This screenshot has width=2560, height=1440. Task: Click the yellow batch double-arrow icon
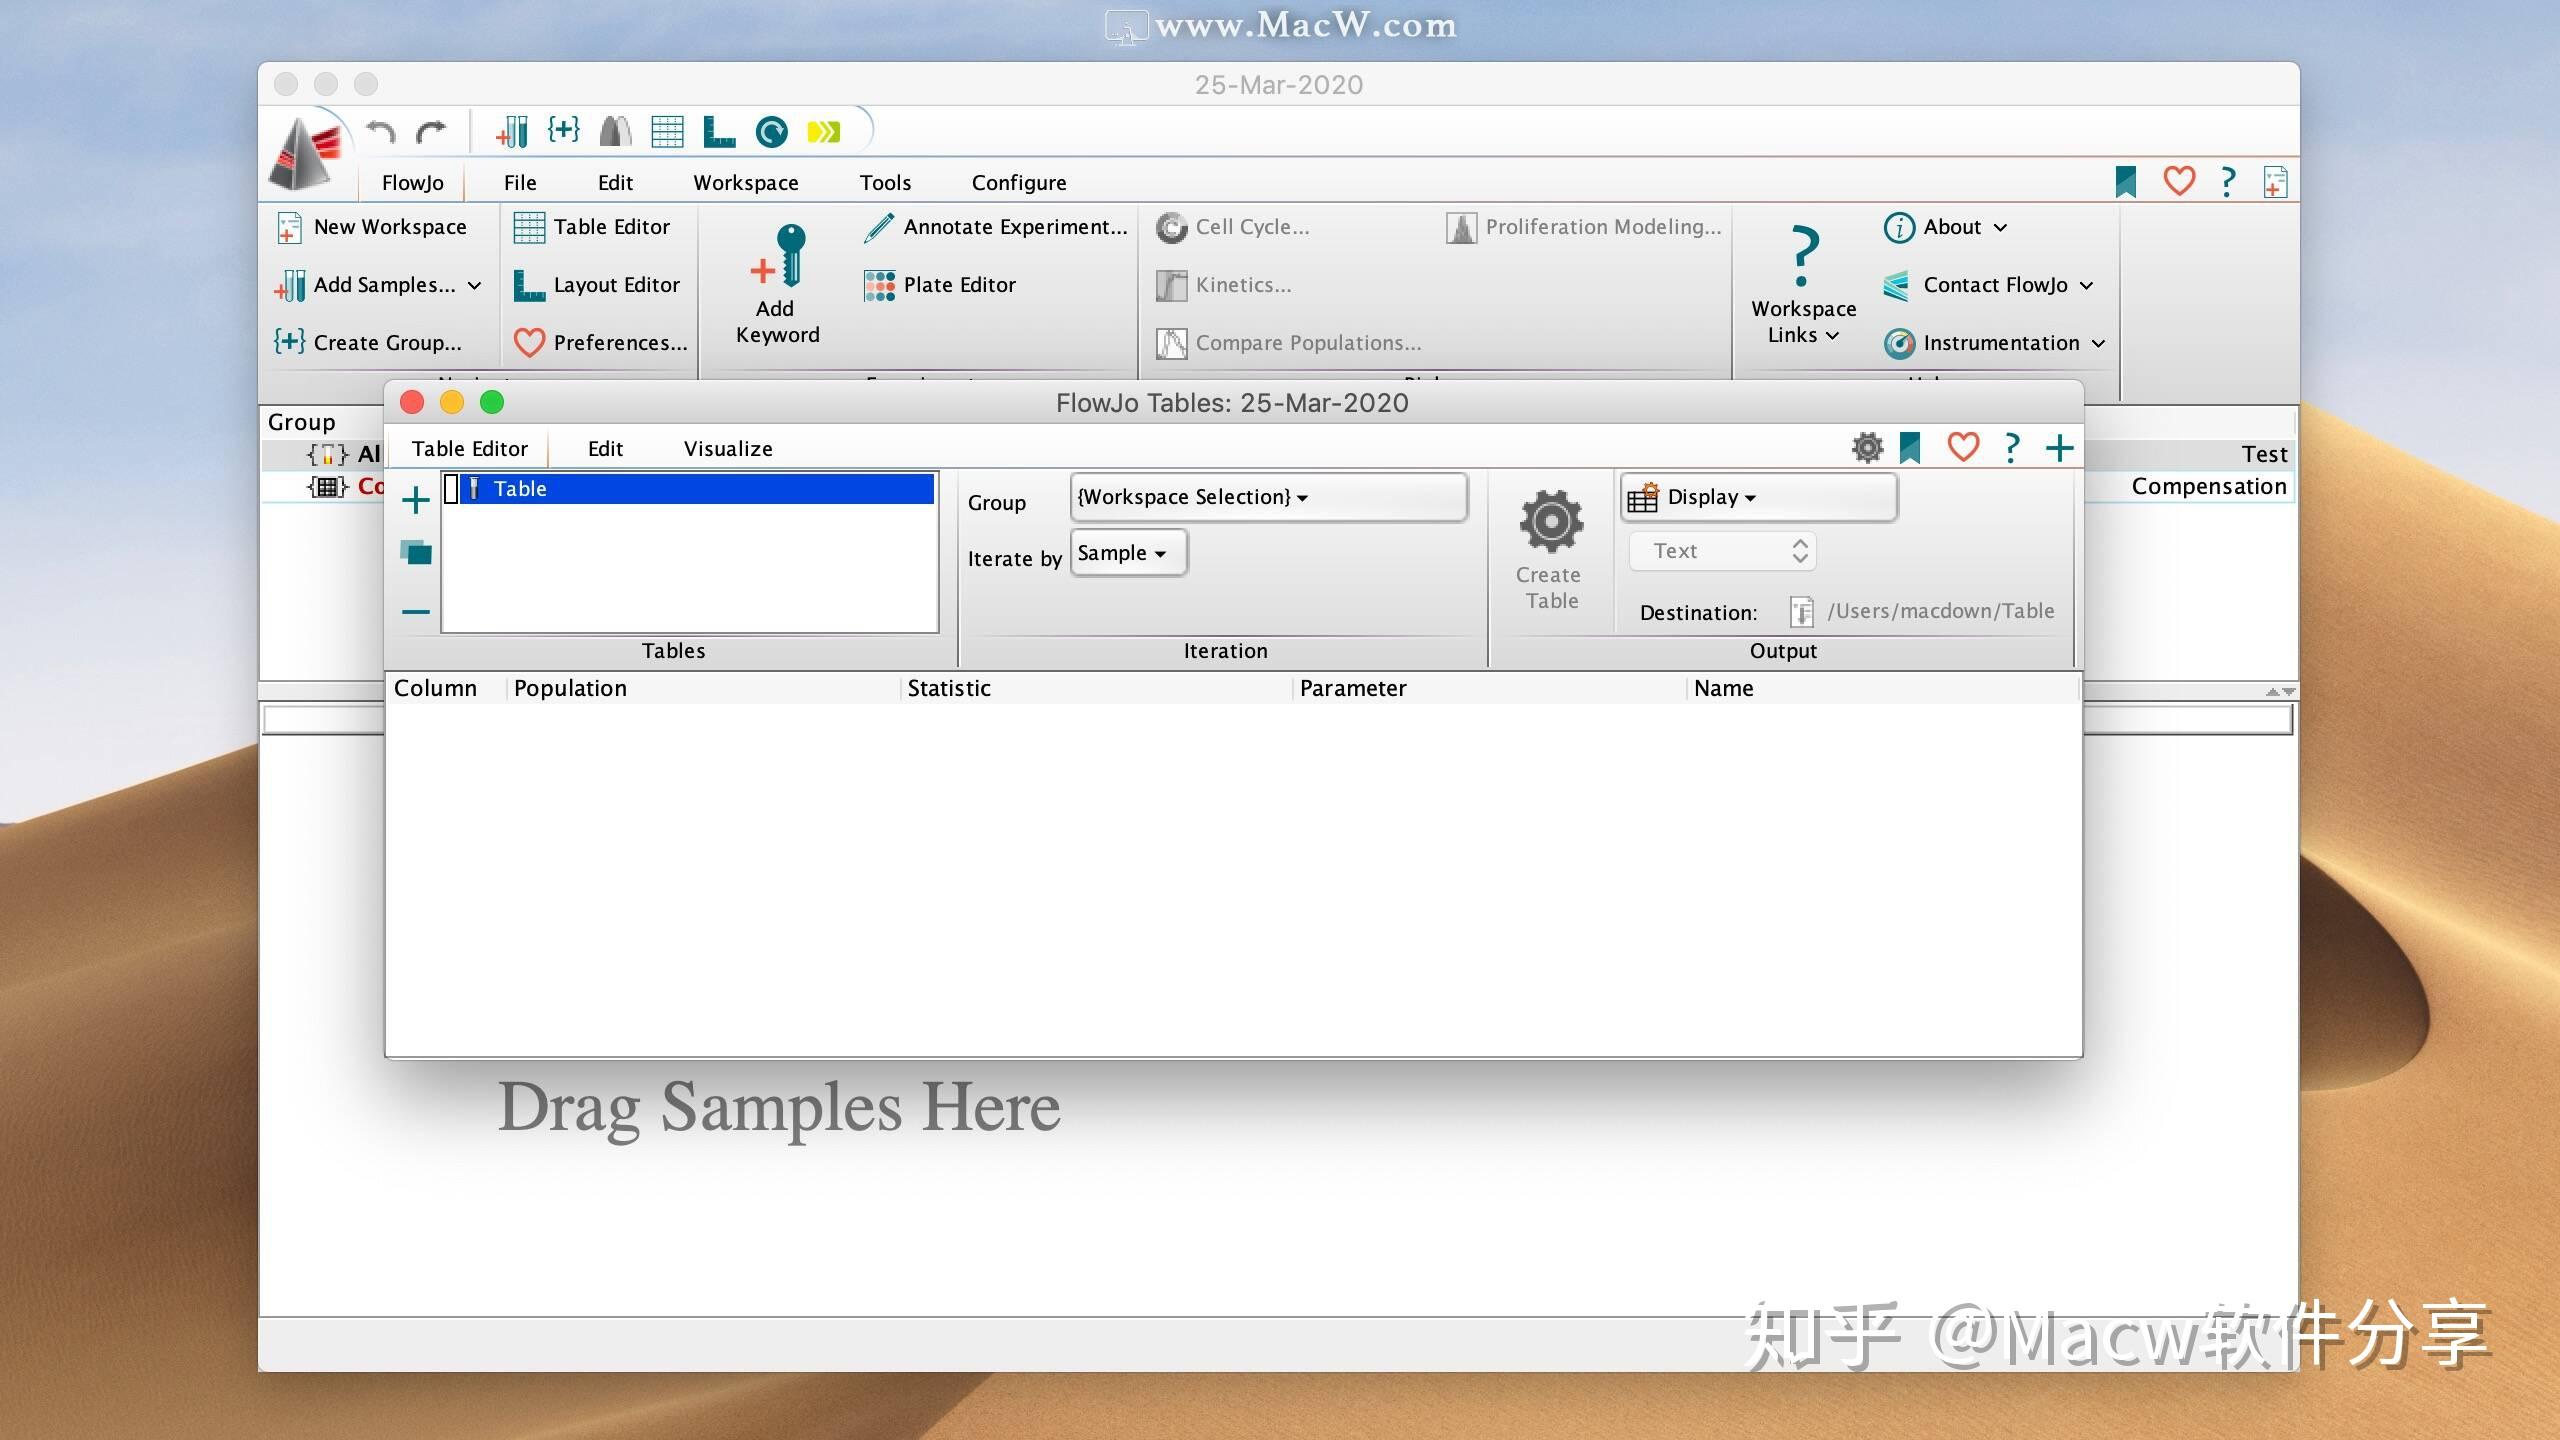[x=824, y=130]
